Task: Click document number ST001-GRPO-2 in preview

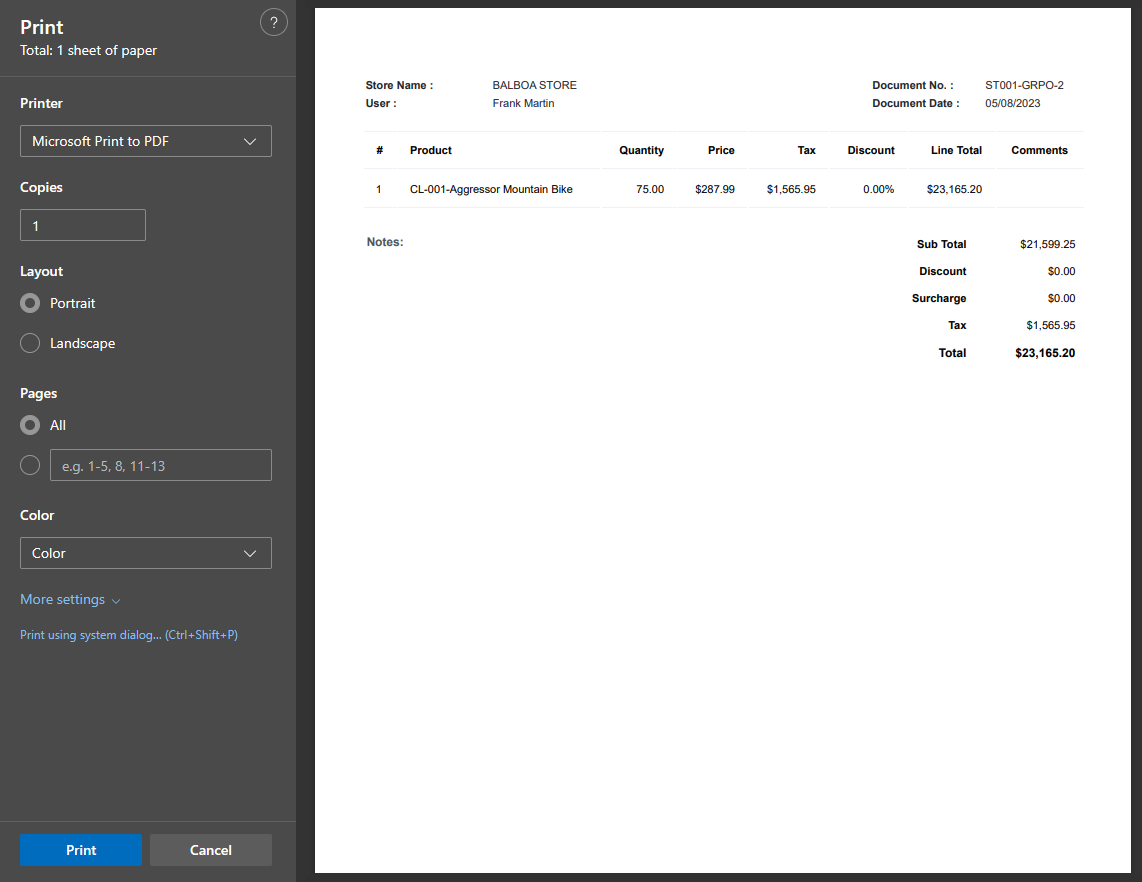Action: point(1024,85)
